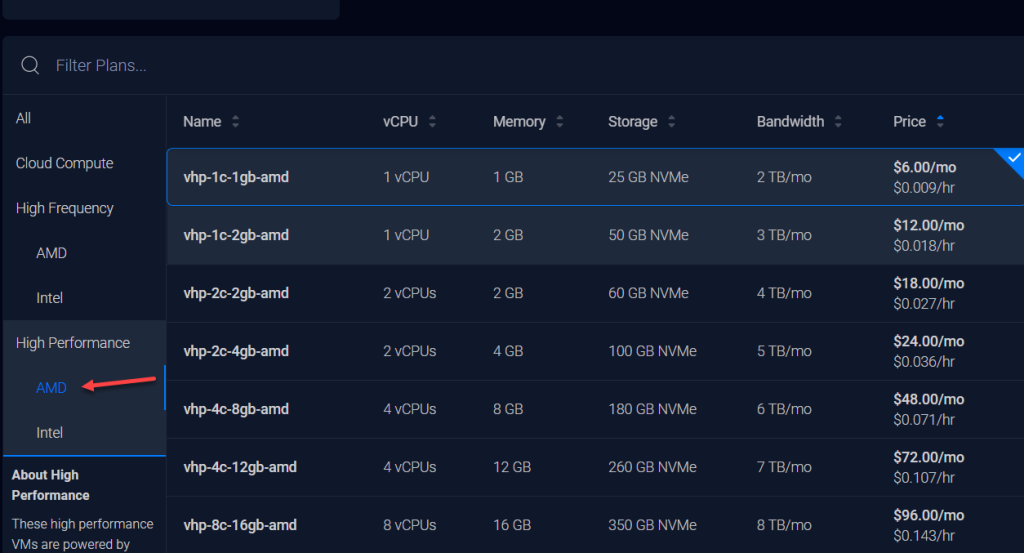Screen dimensions: 1024x553
Task: Sort by Storage column sort icon
Action: [671, 122]
